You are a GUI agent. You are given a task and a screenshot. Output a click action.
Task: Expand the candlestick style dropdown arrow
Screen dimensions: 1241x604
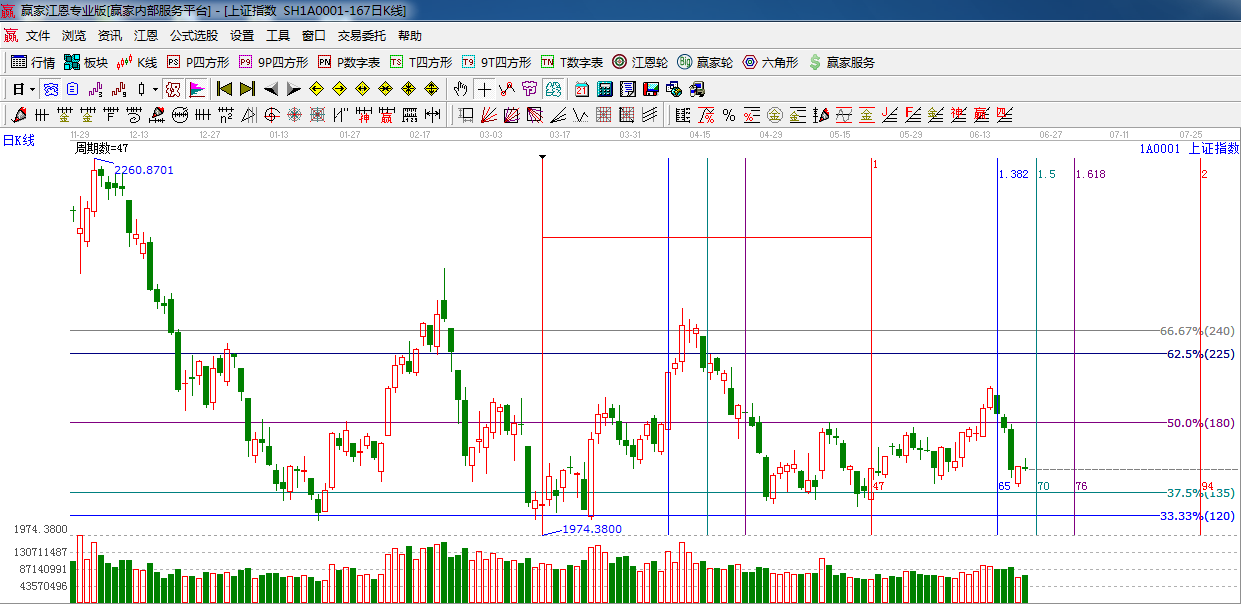click(x=155, y=89)
